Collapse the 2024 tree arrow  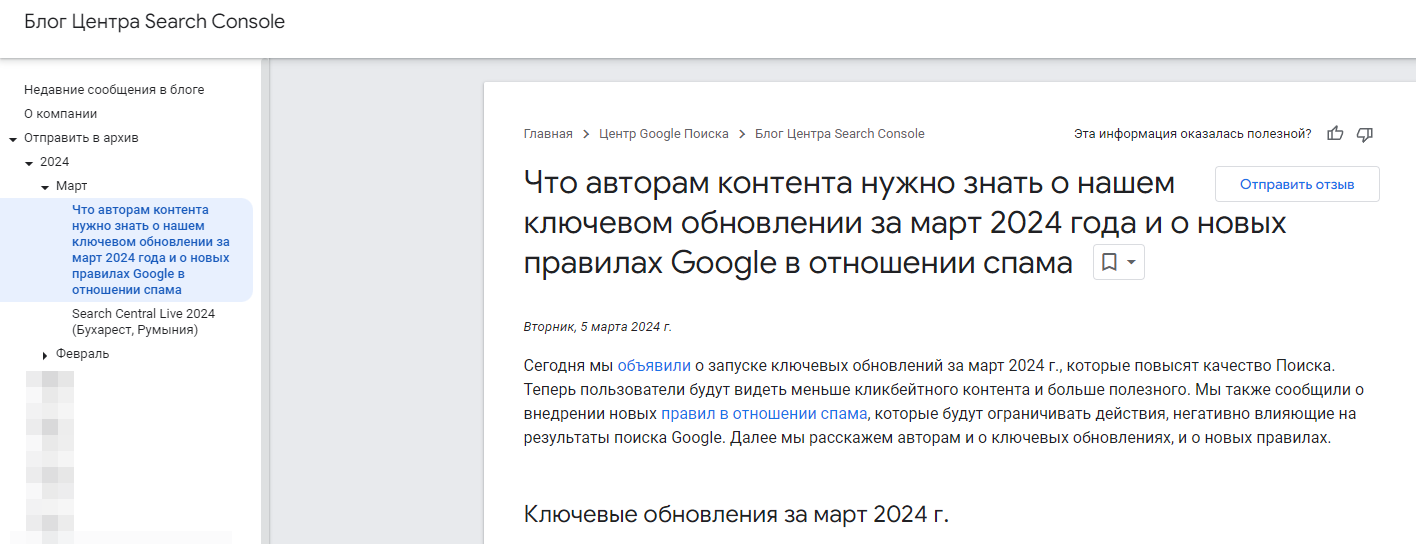coord(29,163)
